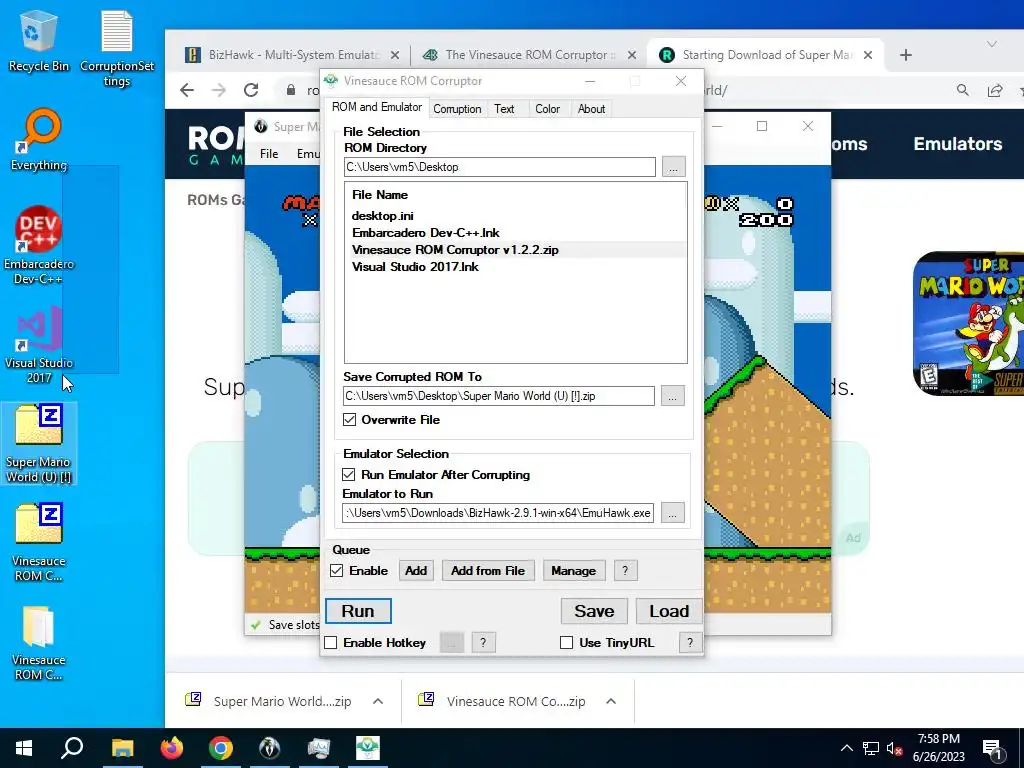Click the network tray icon

click(871, 748)
